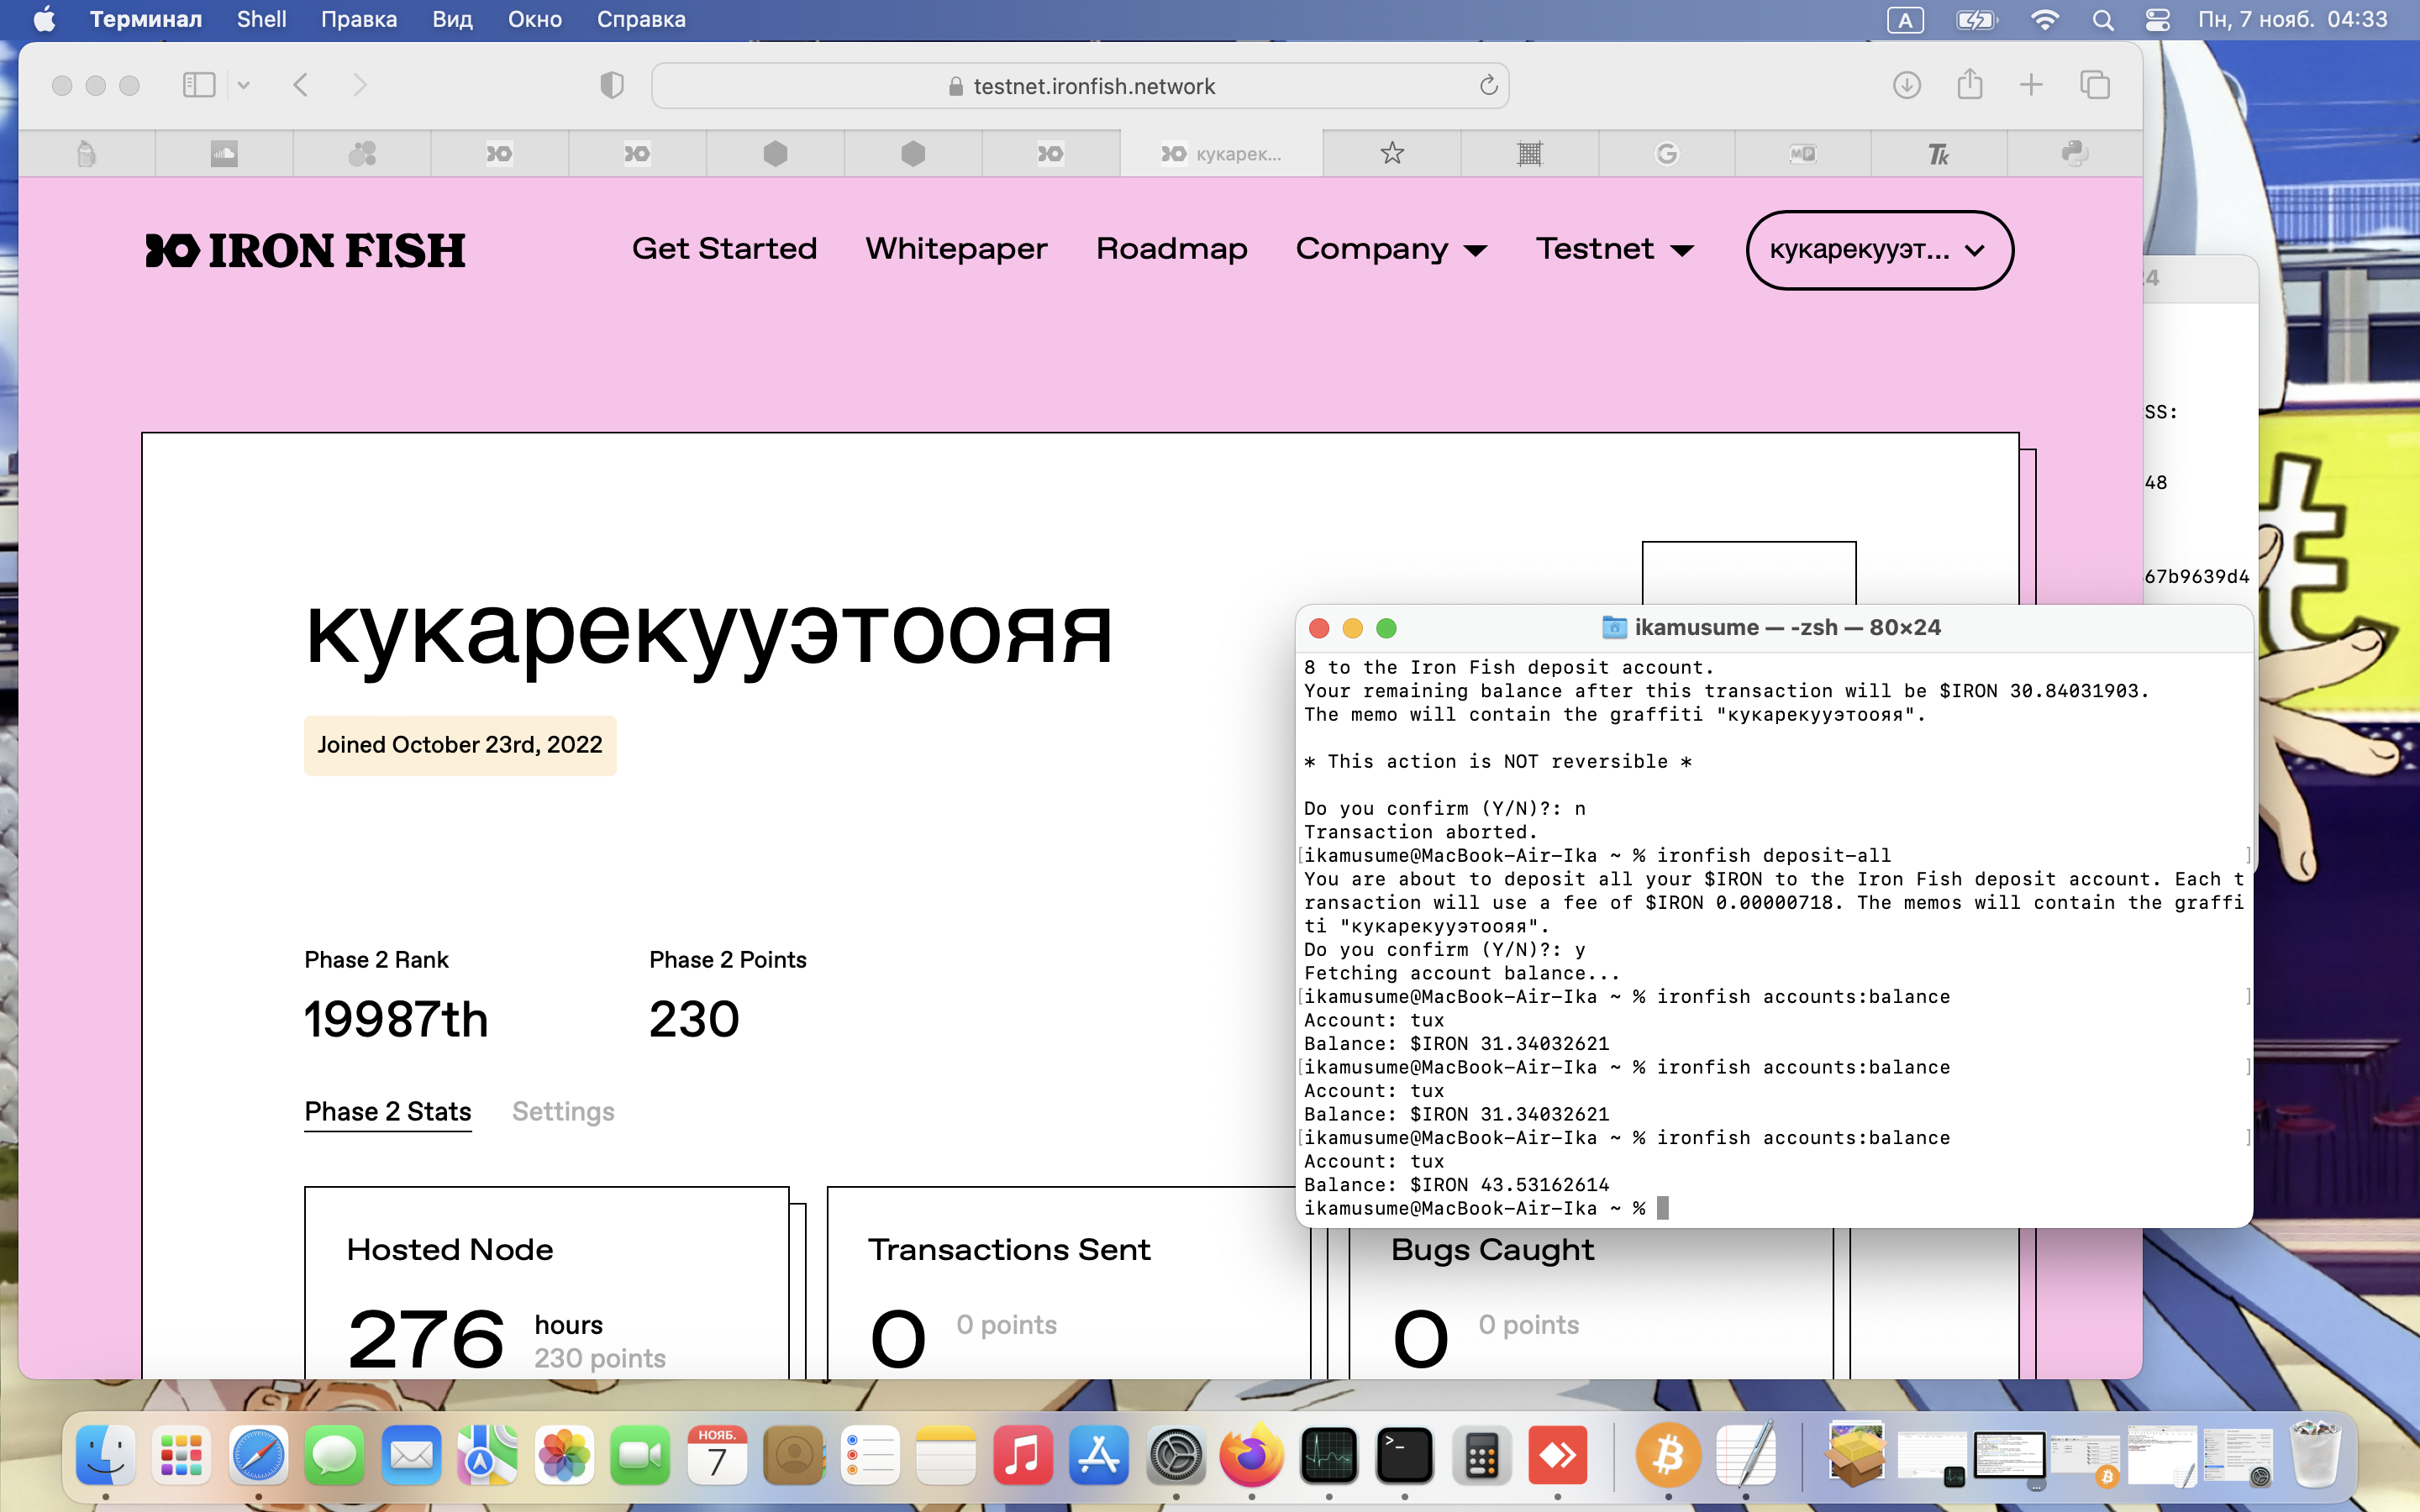The height and width of the screenshot is (1512, 2420).
Task: Open the Whitepaper link
Action: [x=956, y=249]
